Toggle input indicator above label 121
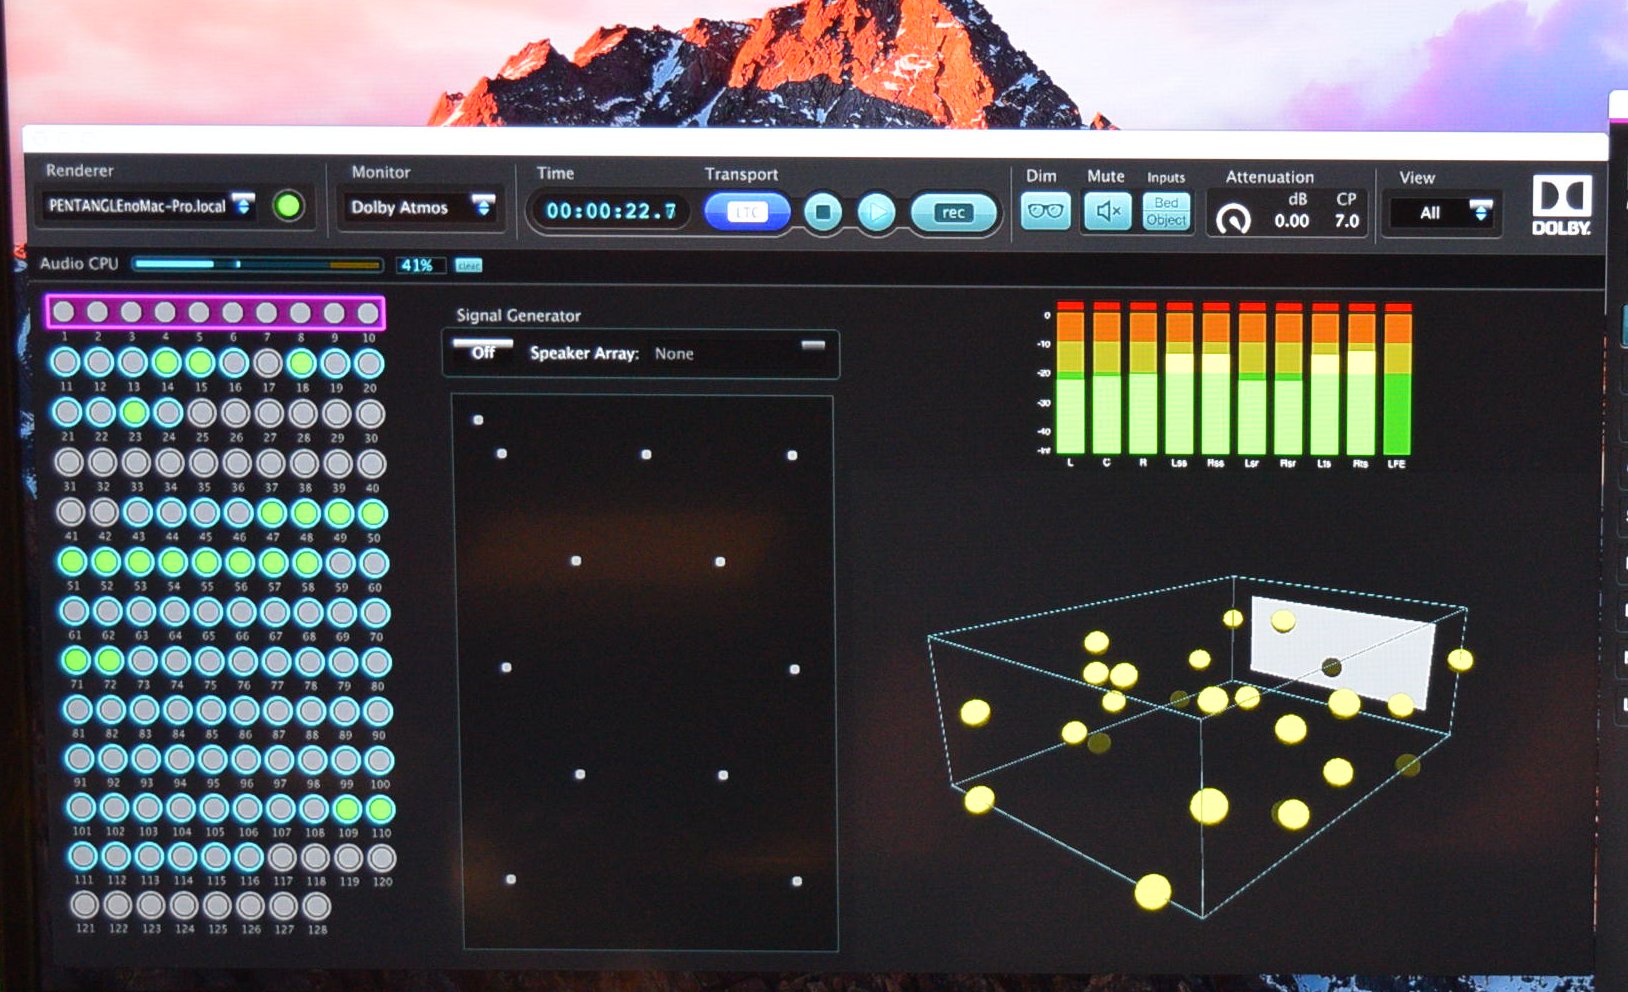 [x=84, y=905]
